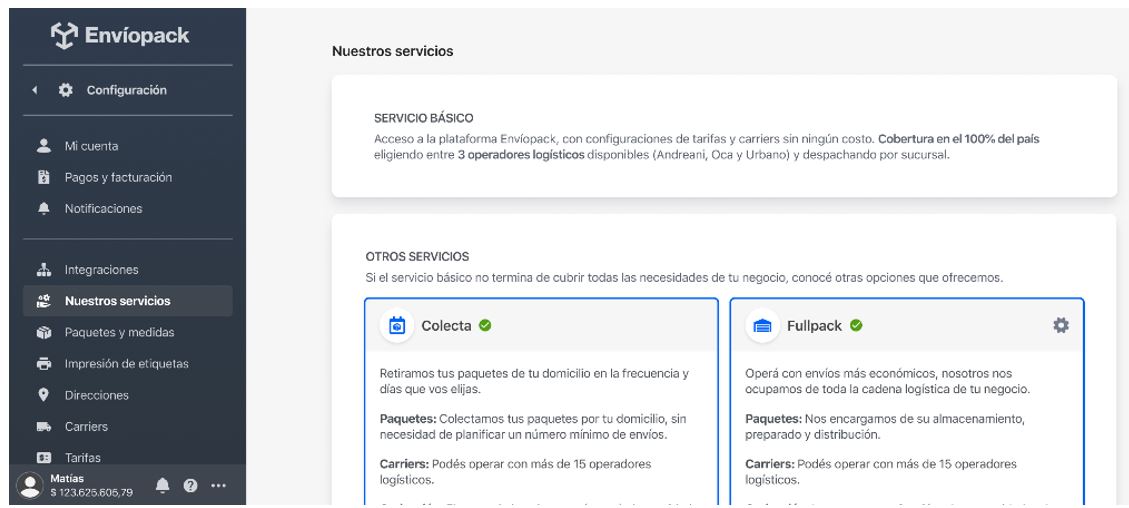Go to Paquetes y medidas
This screenshot has height=508, width=1129.
[x=127, y=332]
